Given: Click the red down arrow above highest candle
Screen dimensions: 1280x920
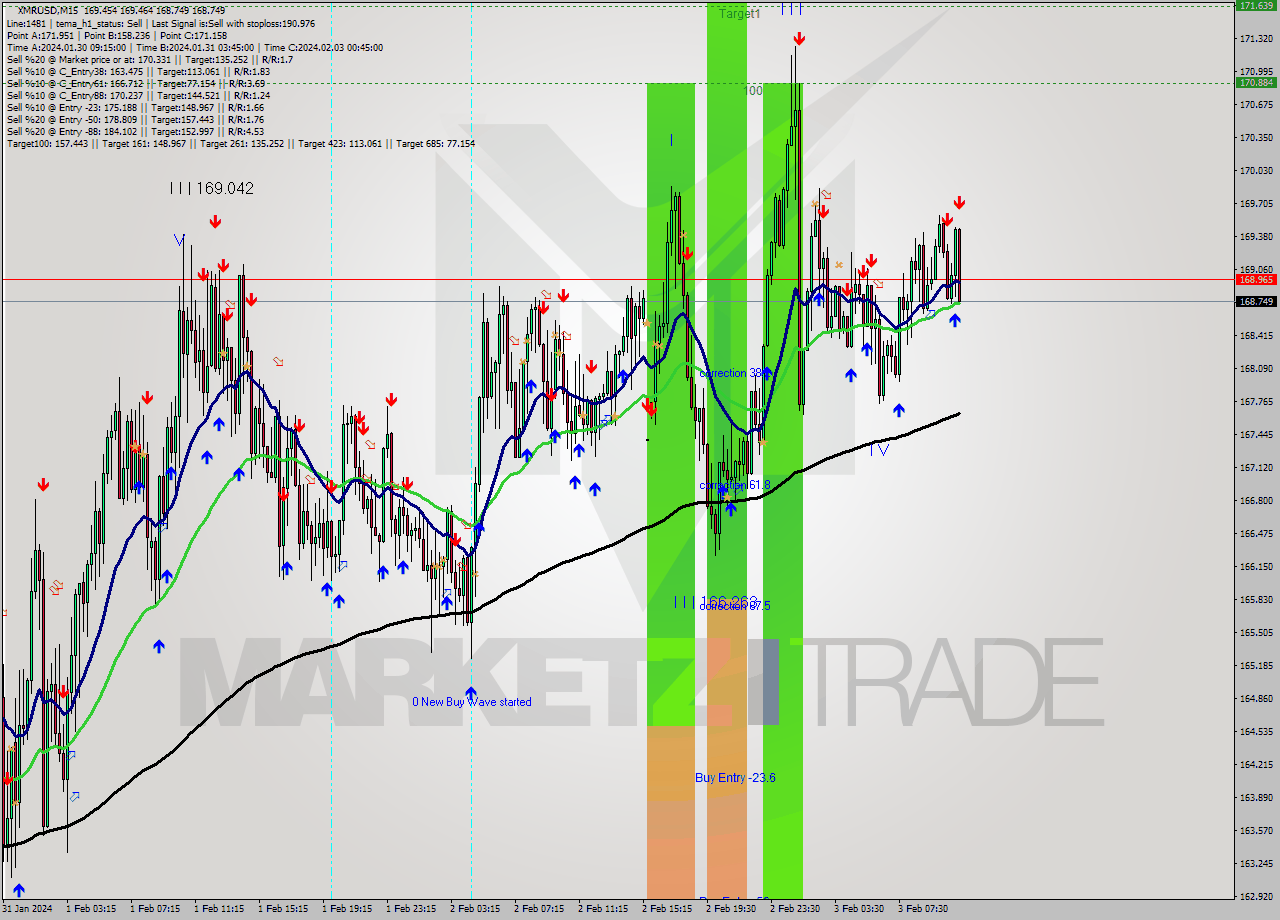Looking at the screenshot, I should 799,39.
